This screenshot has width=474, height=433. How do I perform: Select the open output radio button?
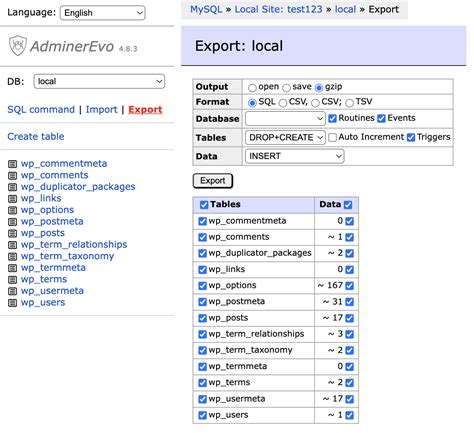pos(252,88)
